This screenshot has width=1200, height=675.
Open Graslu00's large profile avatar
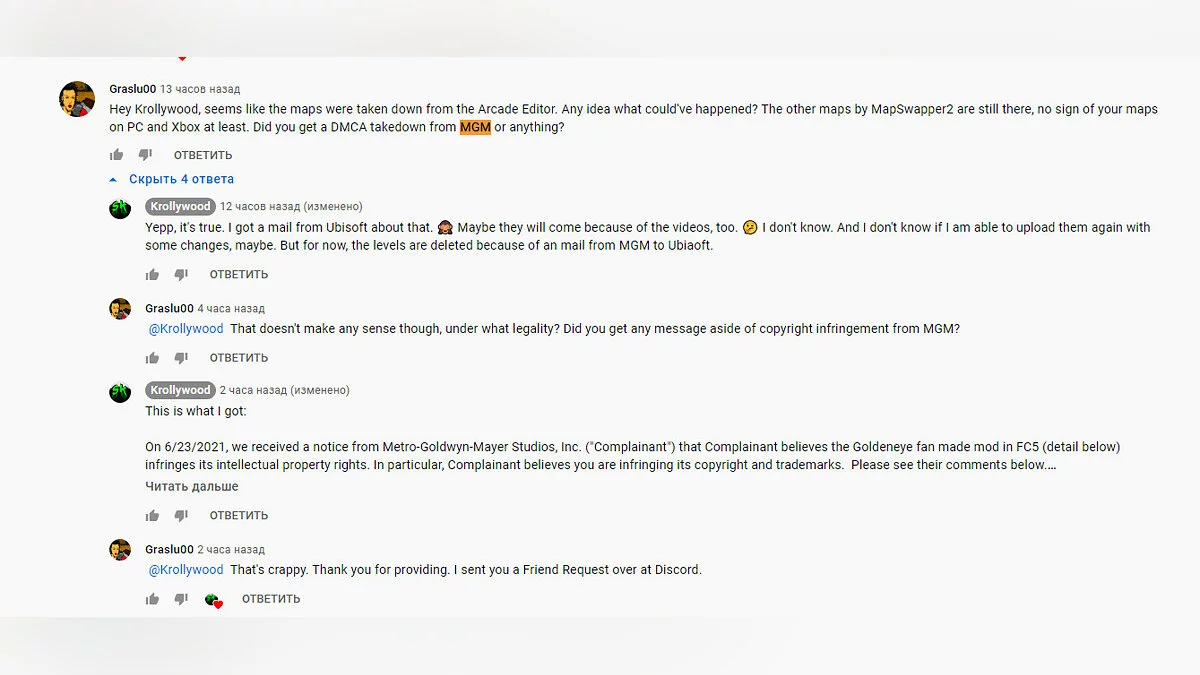coord(77,99)
